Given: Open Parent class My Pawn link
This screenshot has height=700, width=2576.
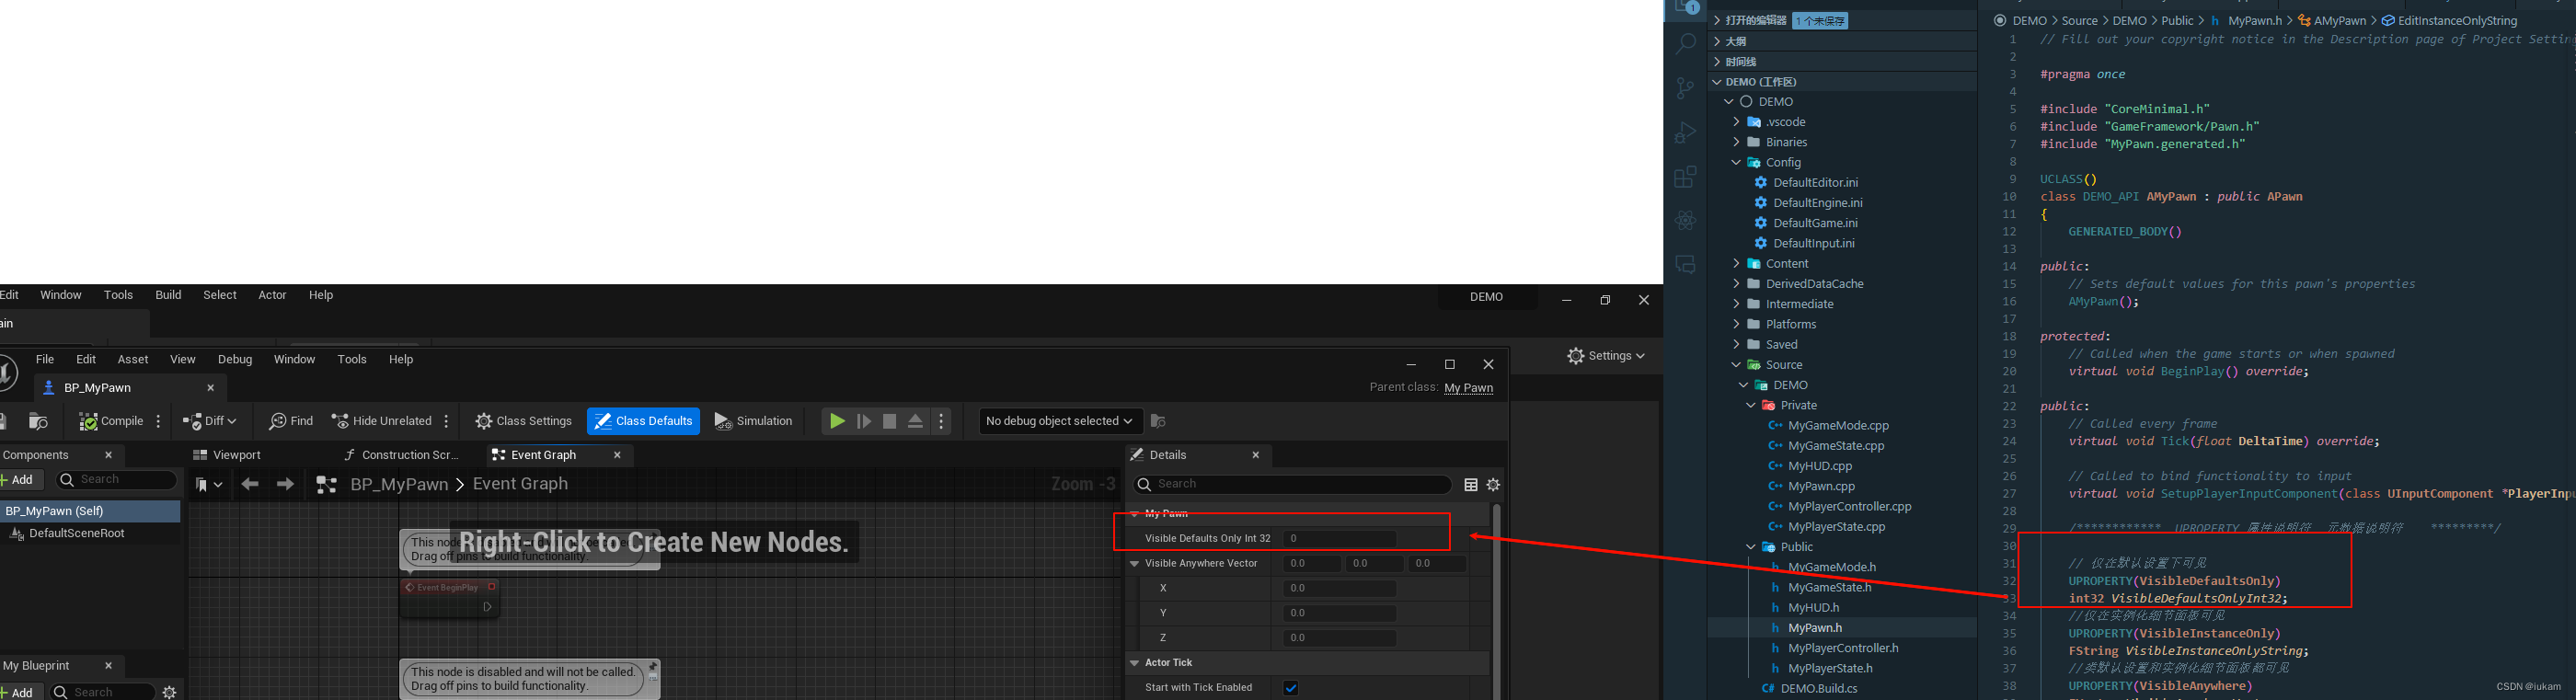Looking at the screenshot, I should click(x=1469, y=388).
